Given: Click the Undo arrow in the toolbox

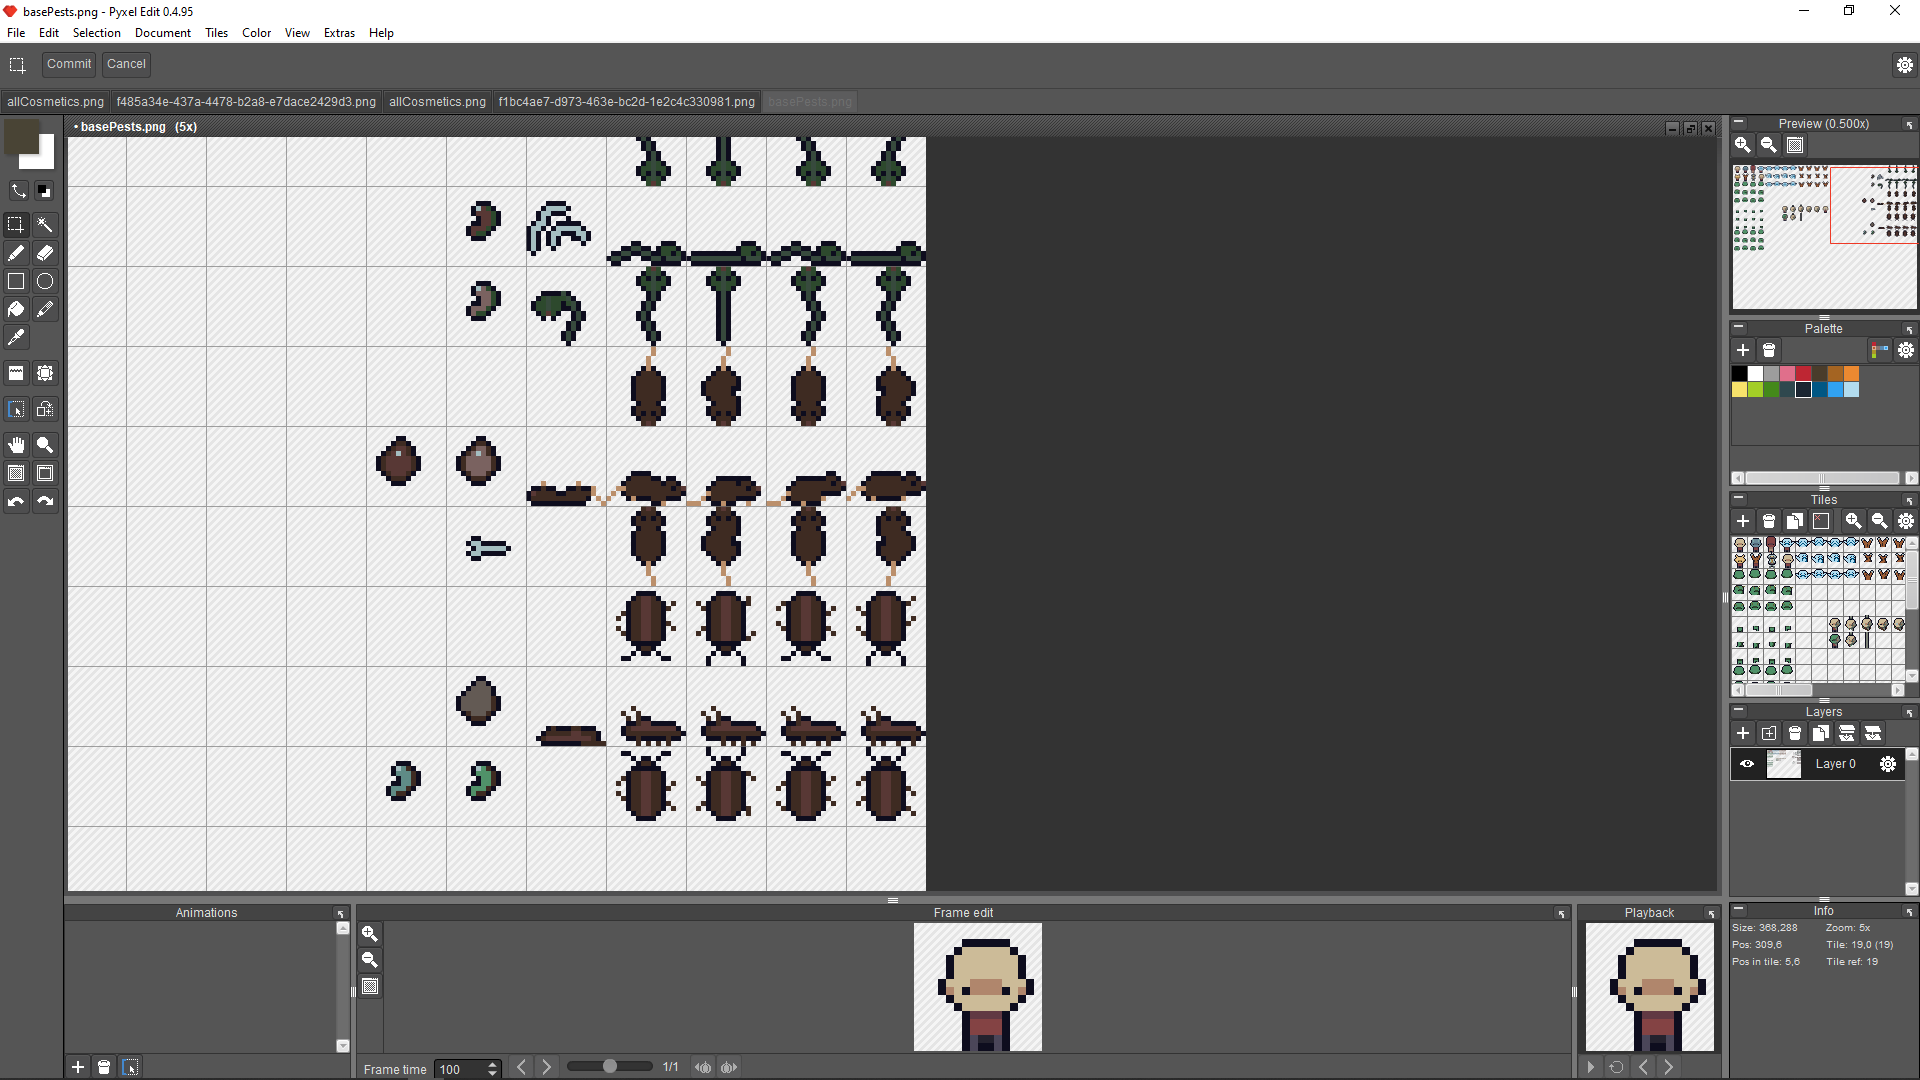Looking at the screenshot, I should (16, 502).
